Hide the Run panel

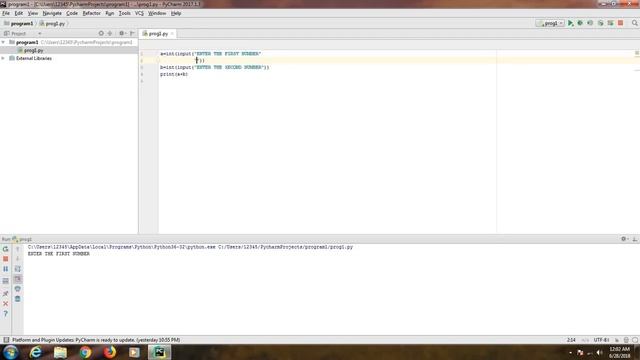pyautogui.click(x=635, y=239)
